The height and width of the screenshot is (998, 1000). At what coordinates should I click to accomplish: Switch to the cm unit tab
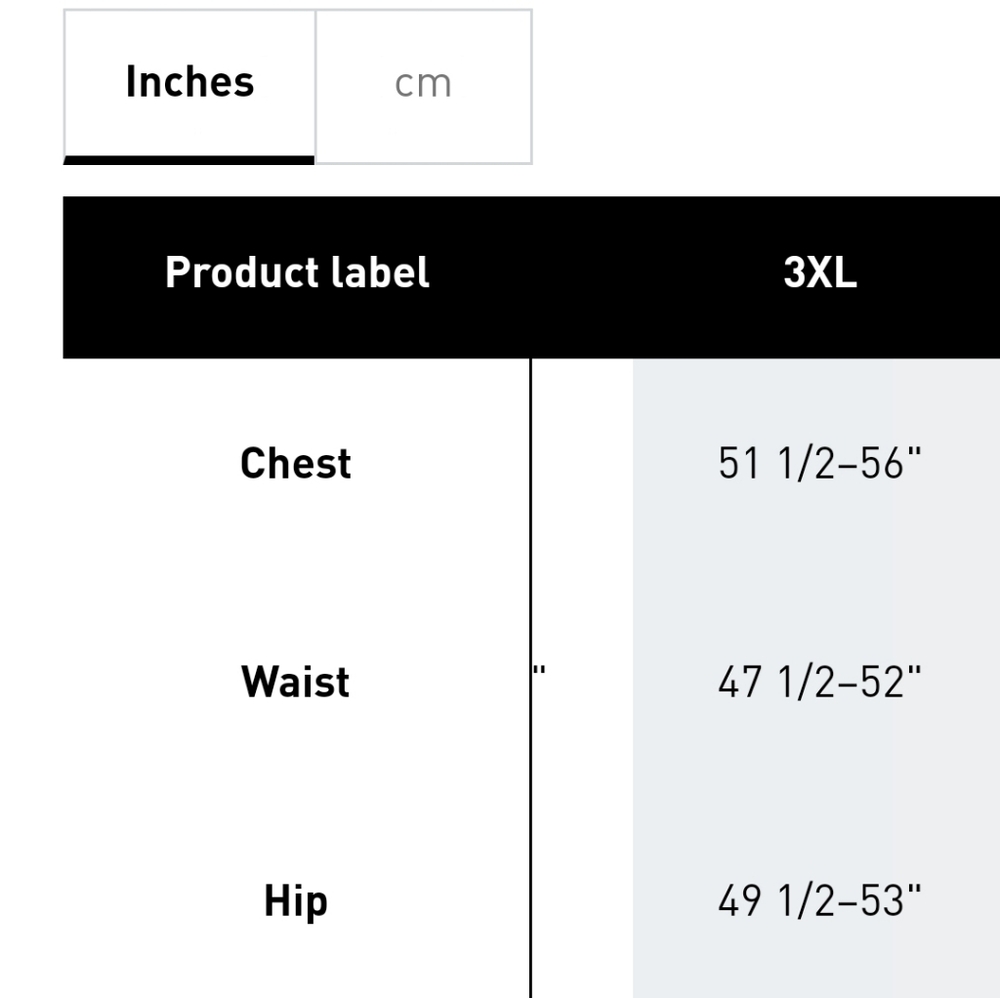[423, 86]
